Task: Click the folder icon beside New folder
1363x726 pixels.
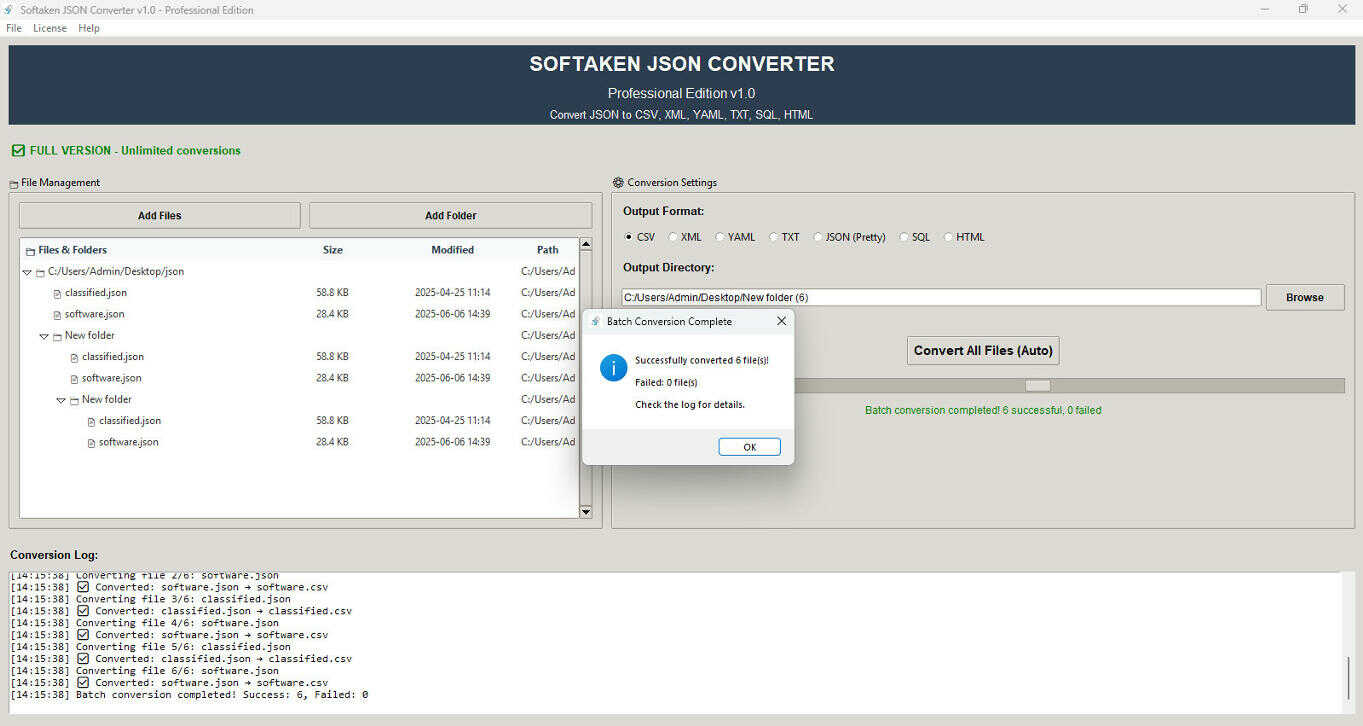Action: pyautogui.click(x=56, y=335)
